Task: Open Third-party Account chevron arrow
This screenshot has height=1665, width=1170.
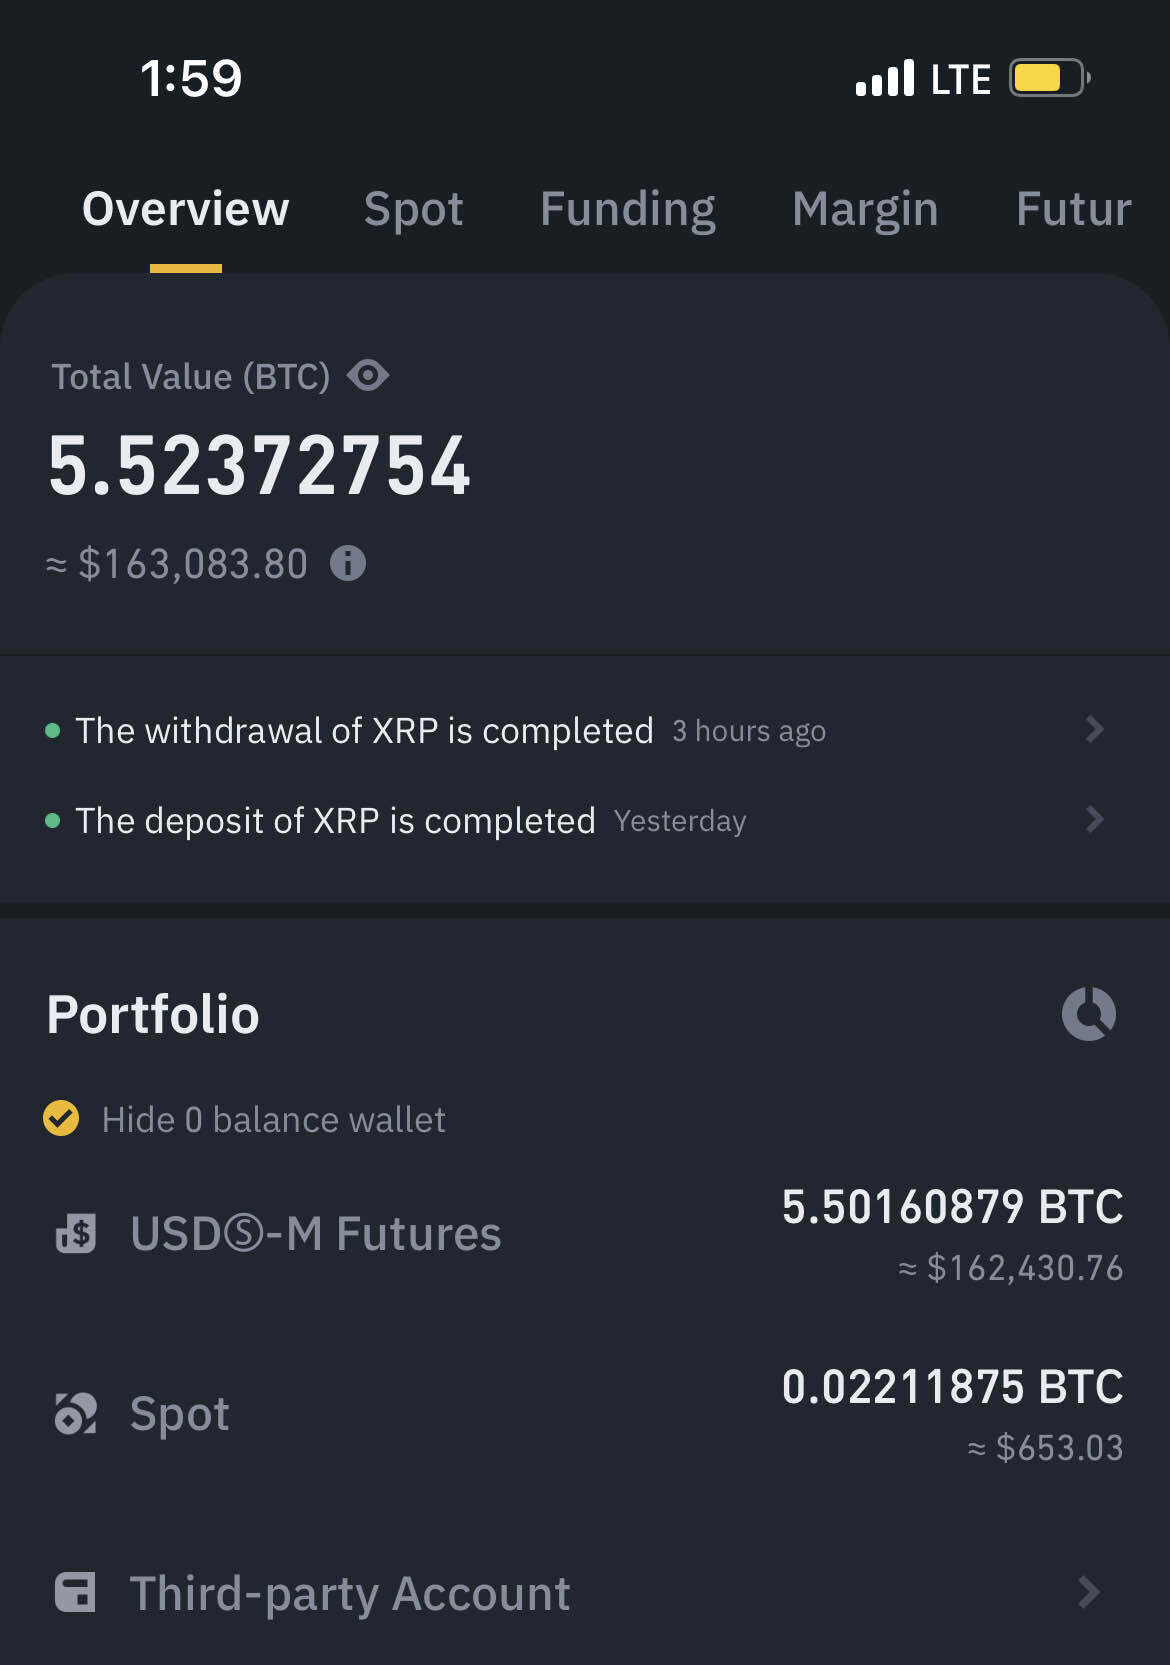Action: (1090, 1592)
